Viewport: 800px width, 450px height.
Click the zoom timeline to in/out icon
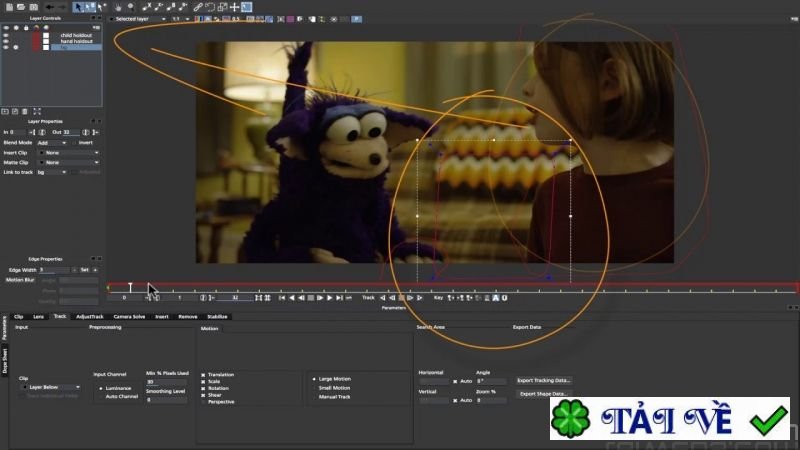point(259,297)
